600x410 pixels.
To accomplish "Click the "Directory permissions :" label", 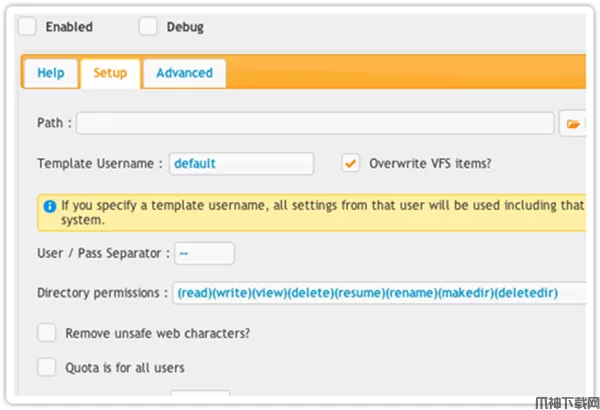I will [x=102, y=293].
